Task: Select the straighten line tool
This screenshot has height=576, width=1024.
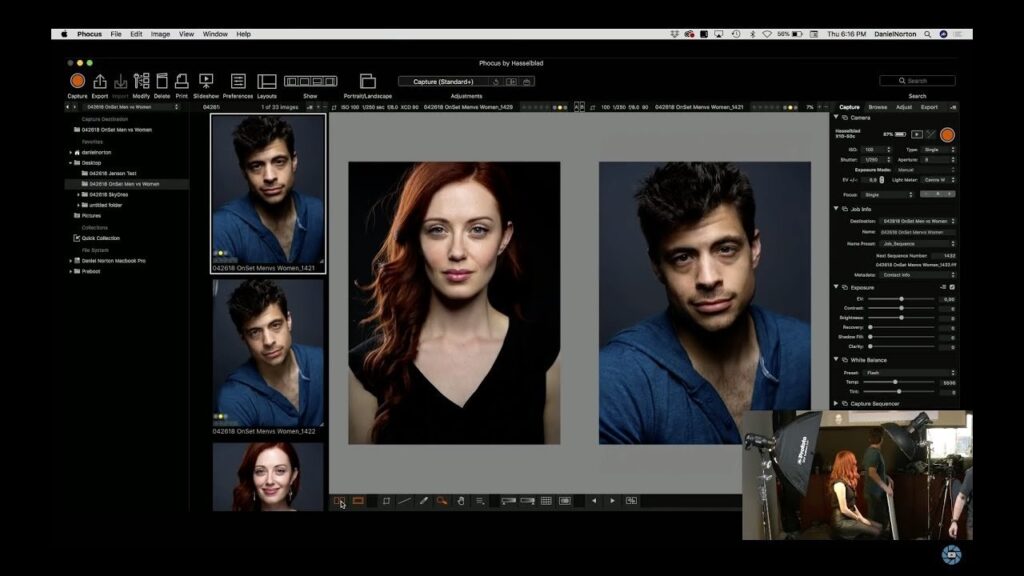Action: pyautogui.click(x=404, y=501)
